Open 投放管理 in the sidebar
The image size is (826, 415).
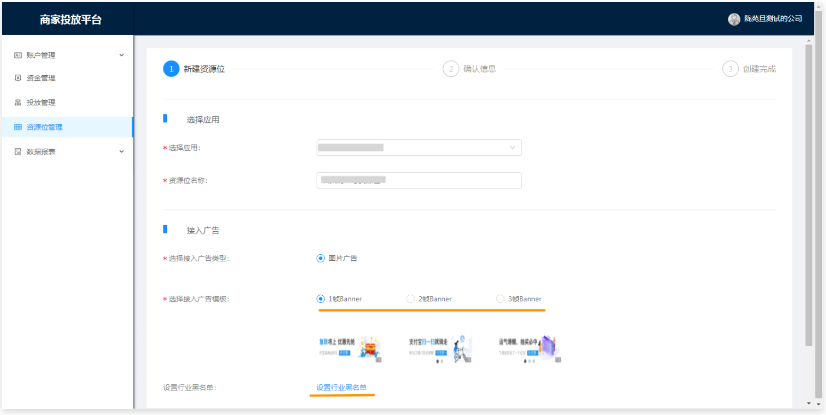pos(41,102)
